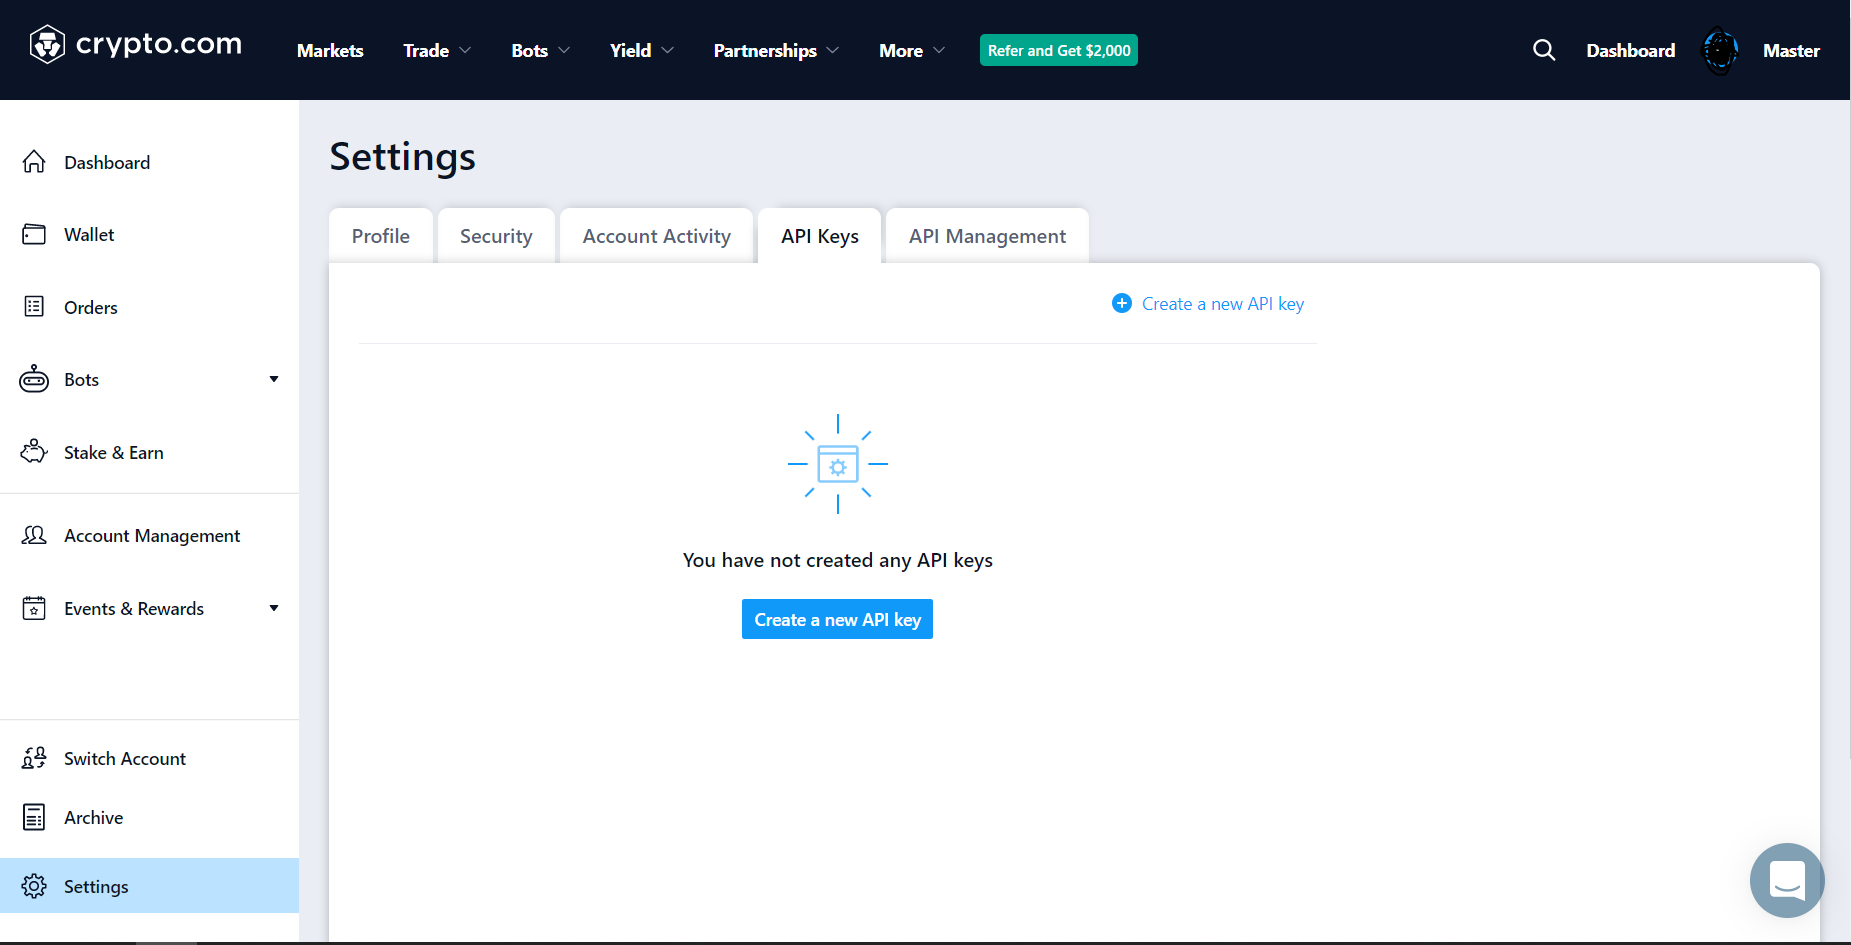Go to Markets in top navigation
1851x945 pixels.
tap(330, 50)
